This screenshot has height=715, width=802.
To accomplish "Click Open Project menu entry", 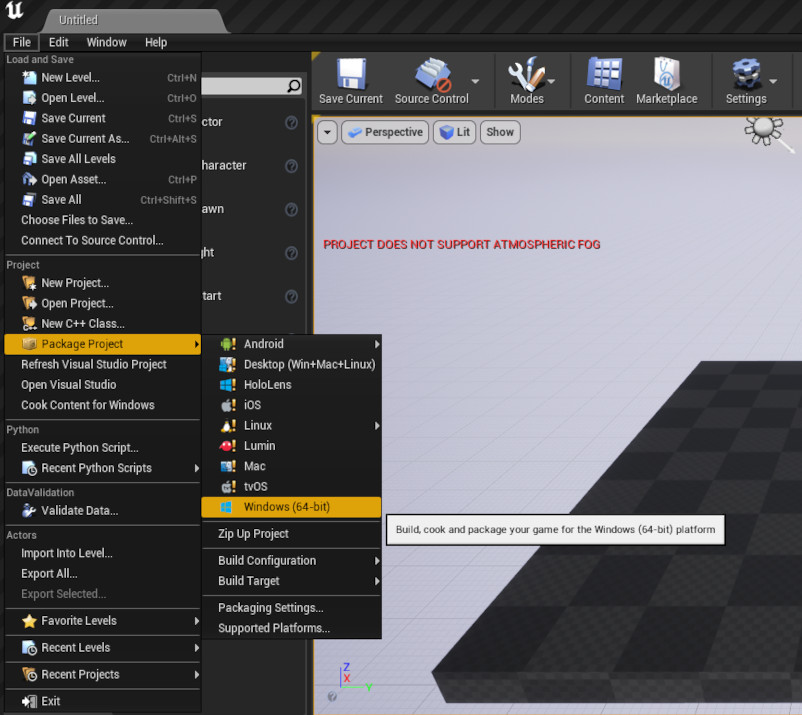I will tap(102, 303).
